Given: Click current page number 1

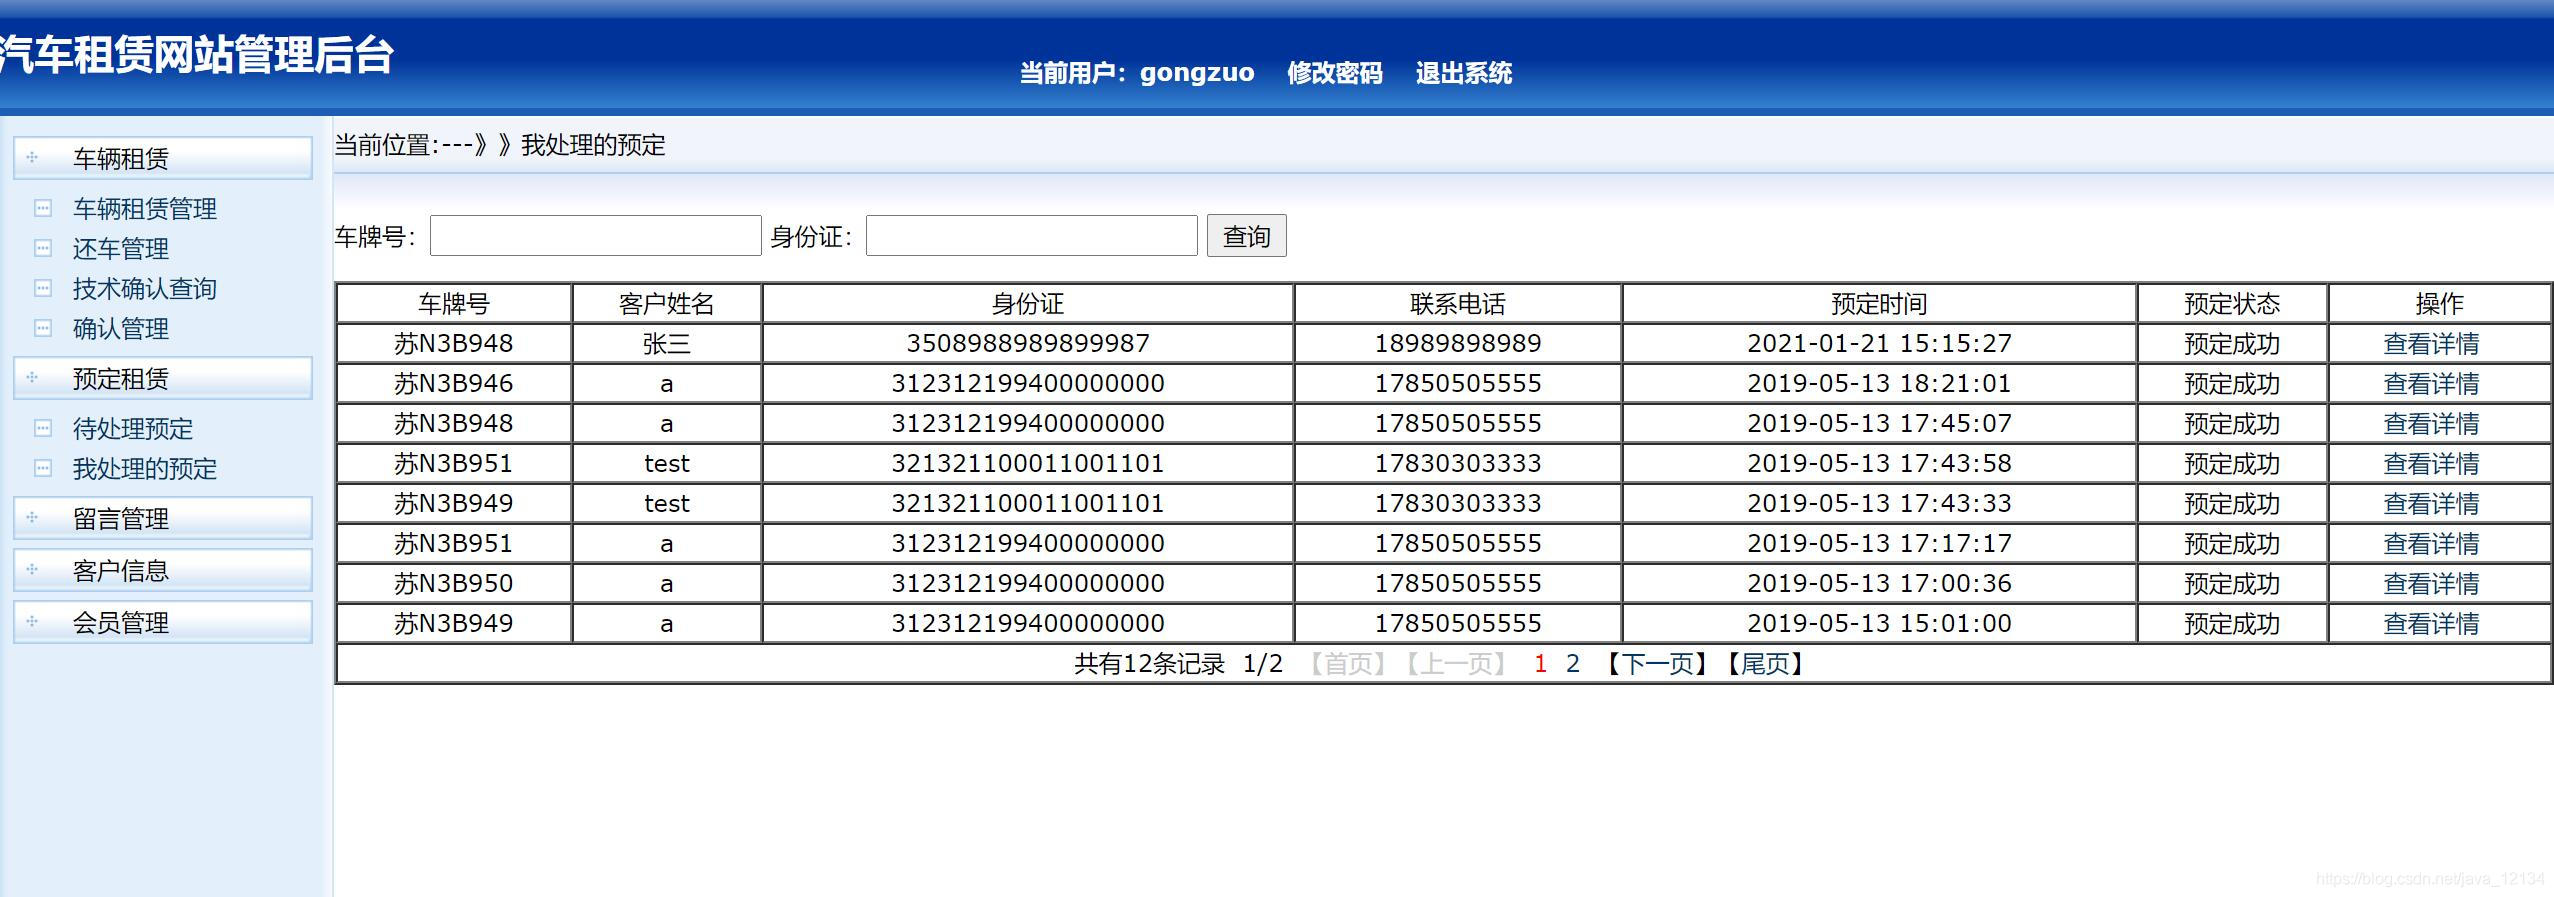Looking at the screenshot, I should pos(1541,664).
